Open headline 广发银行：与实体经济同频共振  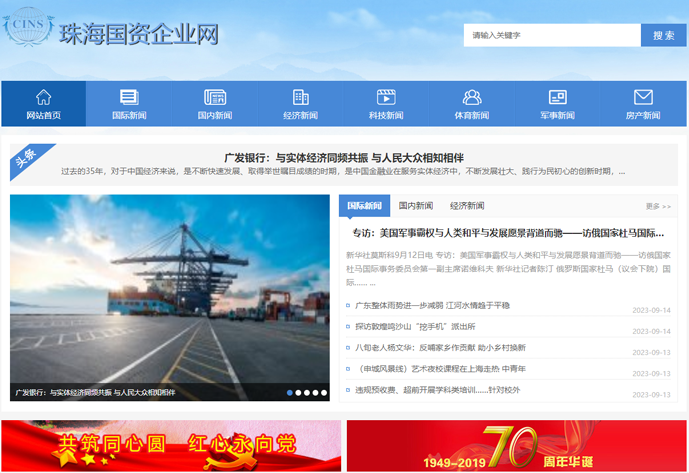[x=344, y=157]
